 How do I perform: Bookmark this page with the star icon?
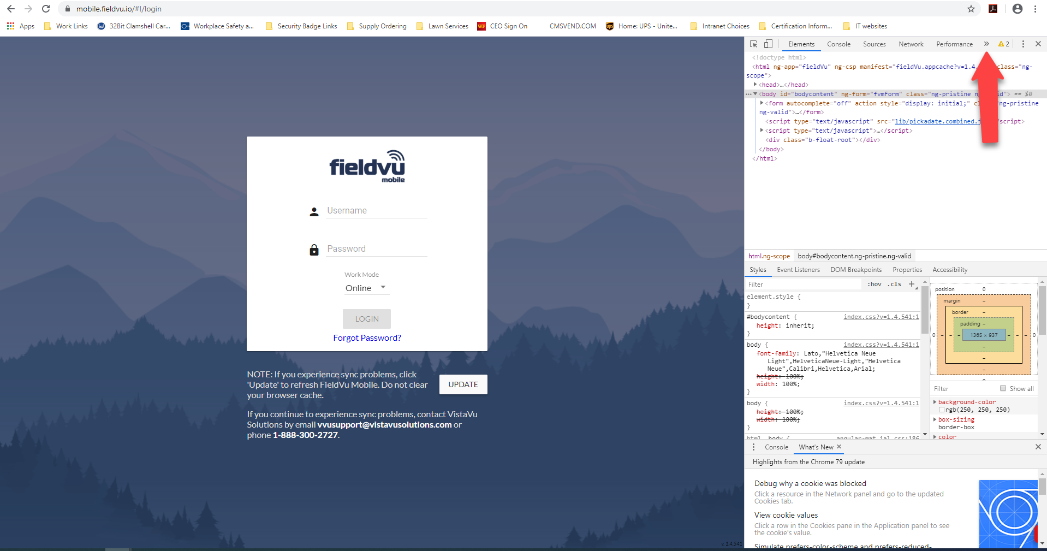click(971, 9)
